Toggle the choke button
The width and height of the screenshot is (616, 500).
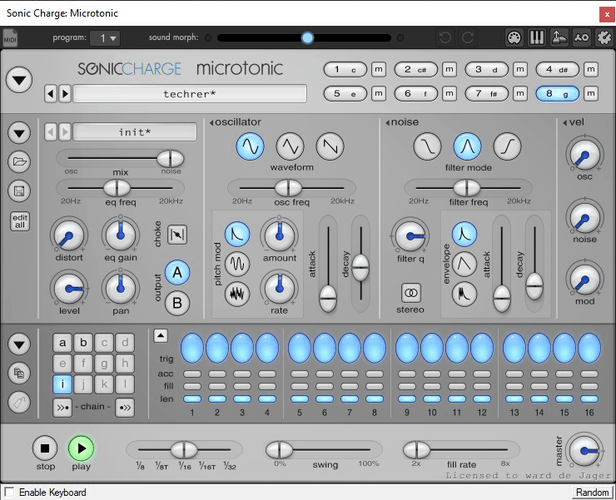tap(177, 235)
